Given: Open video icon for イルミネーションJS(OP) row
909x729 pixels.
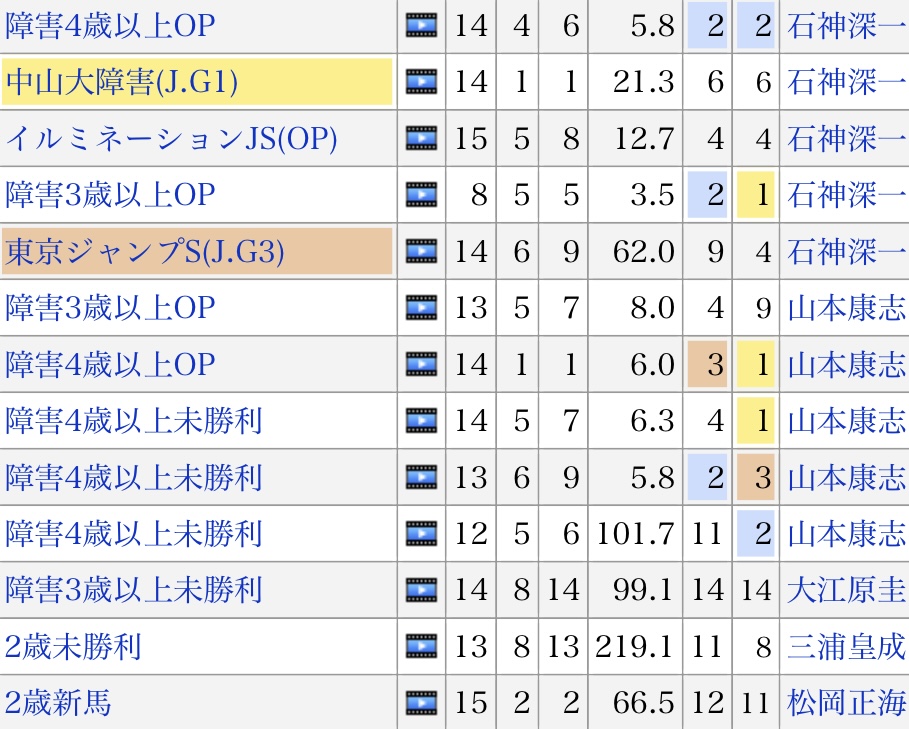Looking at the screenshot, I should (422, 138).
